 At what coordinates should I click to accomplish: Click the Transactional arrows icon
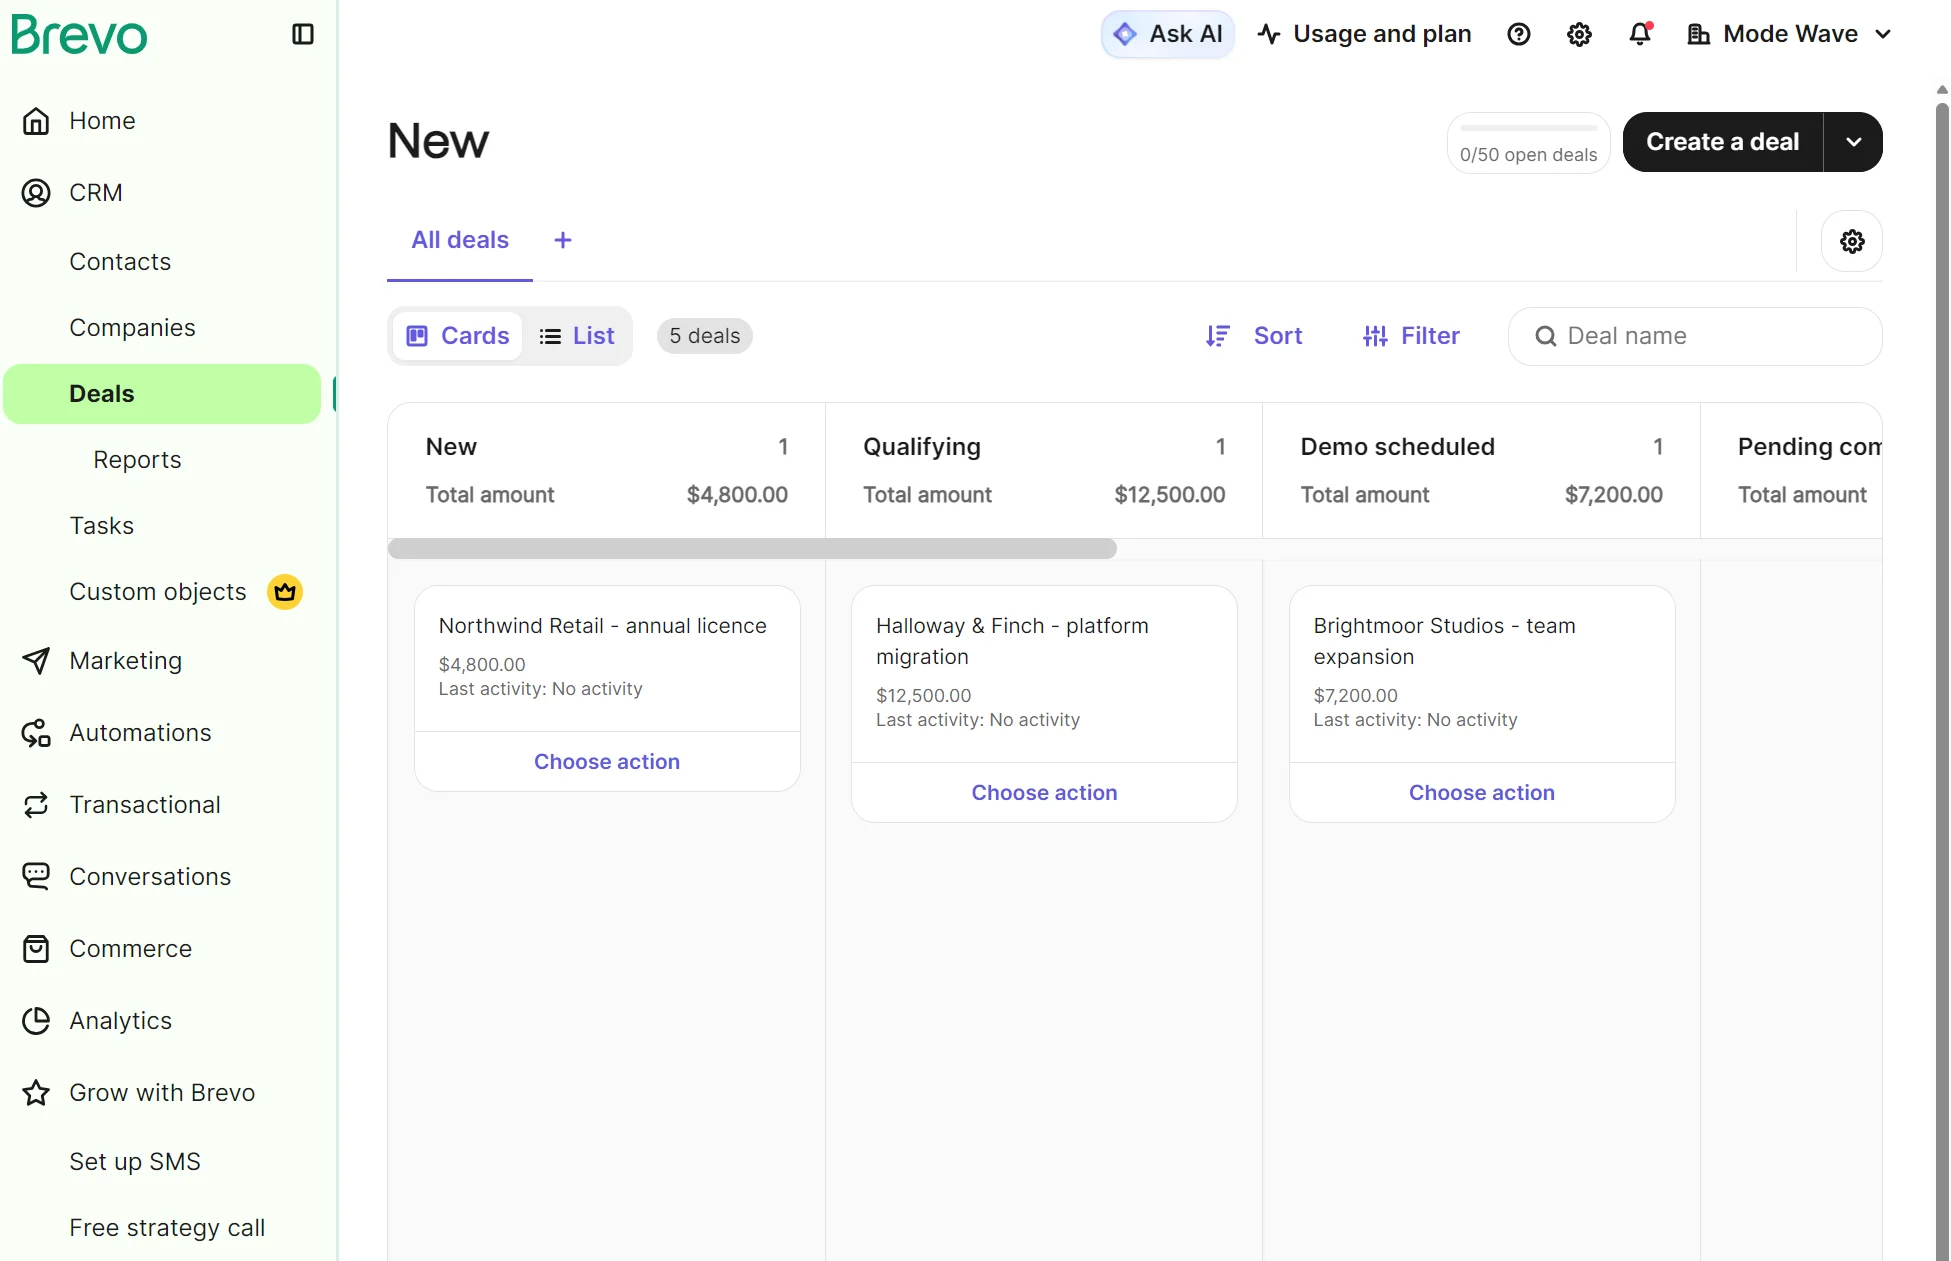(x=36, y=805)
